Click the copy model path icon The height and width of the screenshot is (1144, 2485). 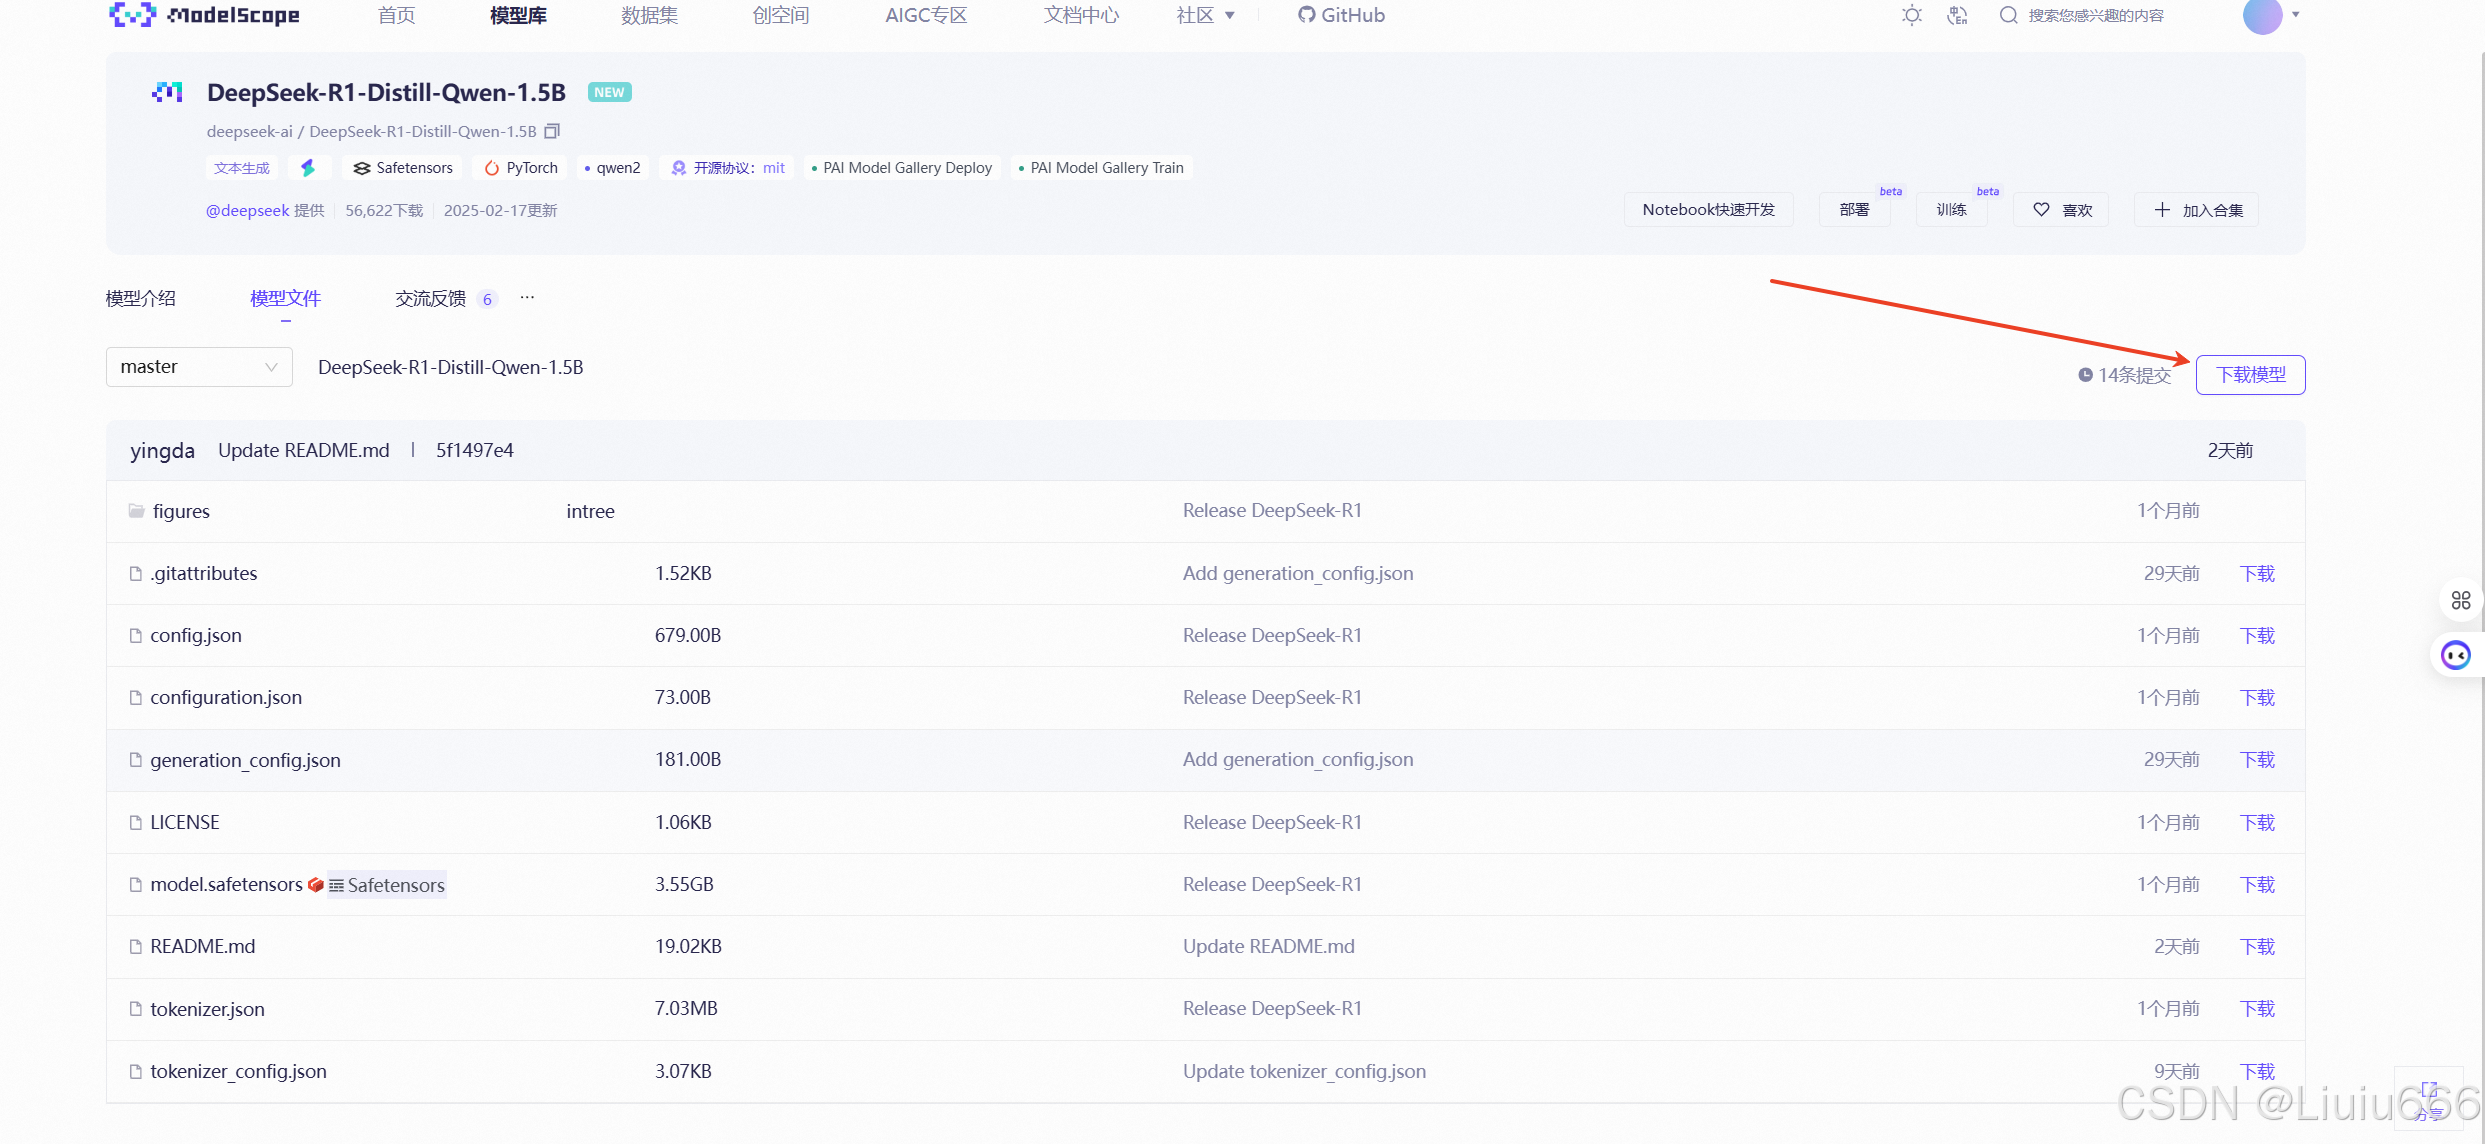tap(552, 131)
